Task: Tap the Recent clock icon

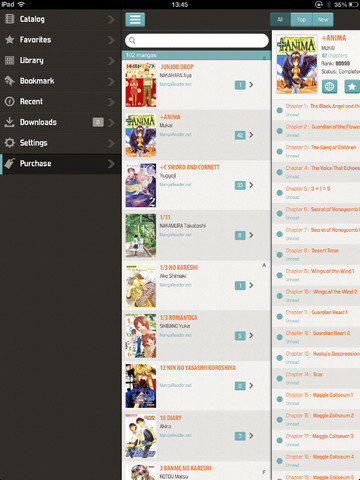Action: (10, 101)
